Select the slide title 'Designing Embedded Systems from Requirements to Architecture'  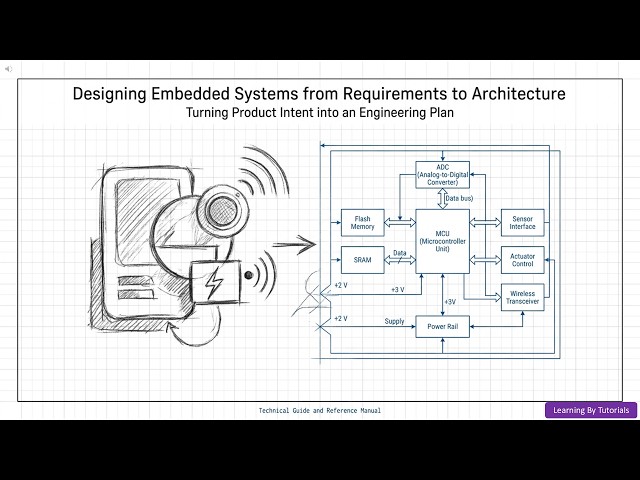click(319, 93)
